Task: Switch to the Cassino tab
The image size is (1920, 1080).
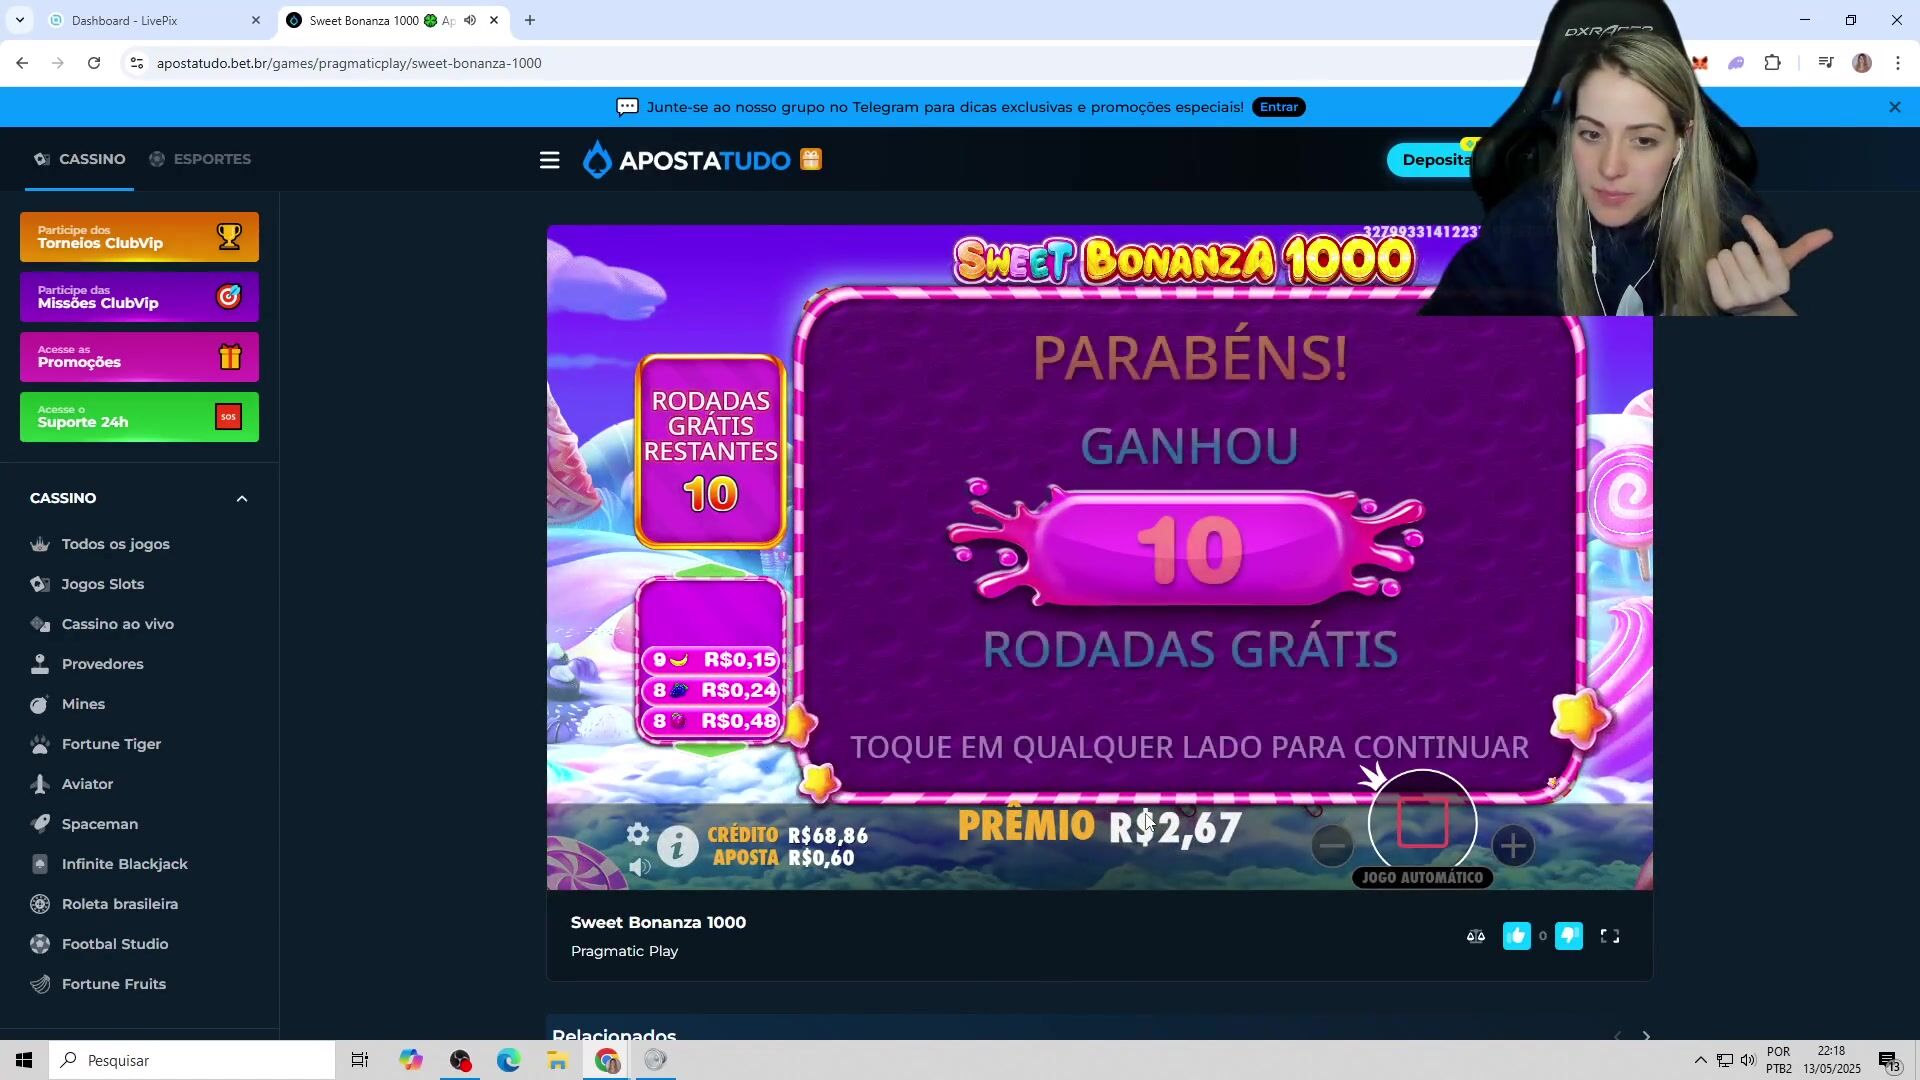Action: pos(79,159)
